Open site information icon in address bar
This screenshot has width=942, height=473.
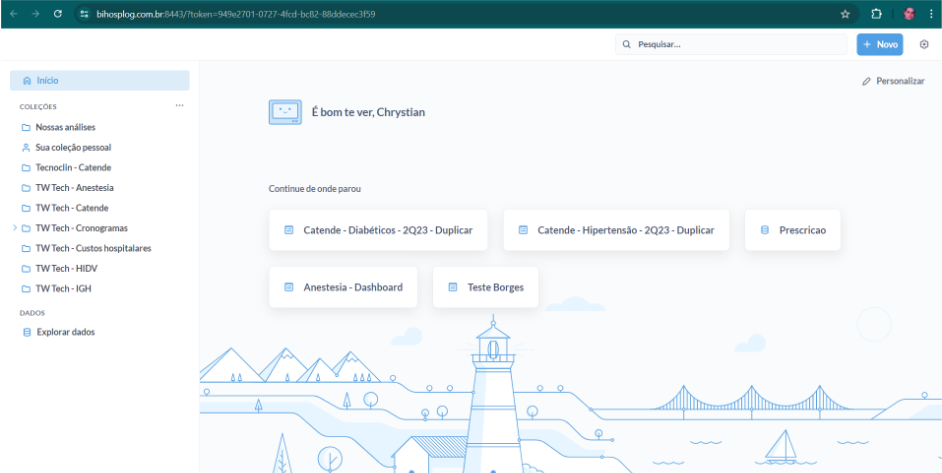pyautogui.click(x=85, y=14)
